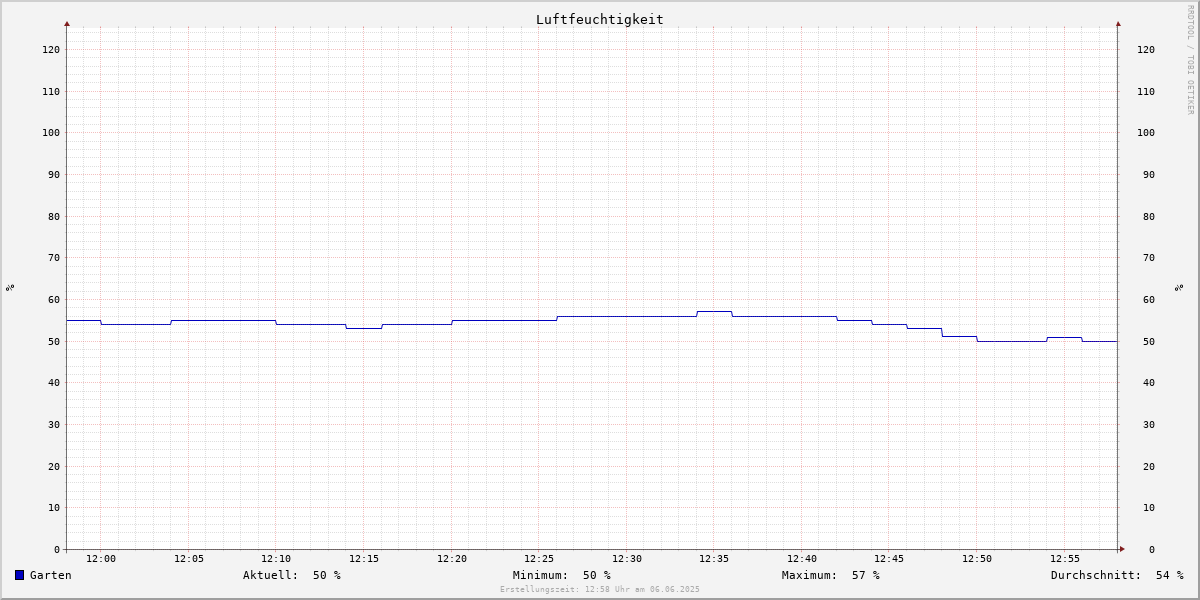
Task: Click the 12:45 time axis label
Action: [x=889, y=559]
